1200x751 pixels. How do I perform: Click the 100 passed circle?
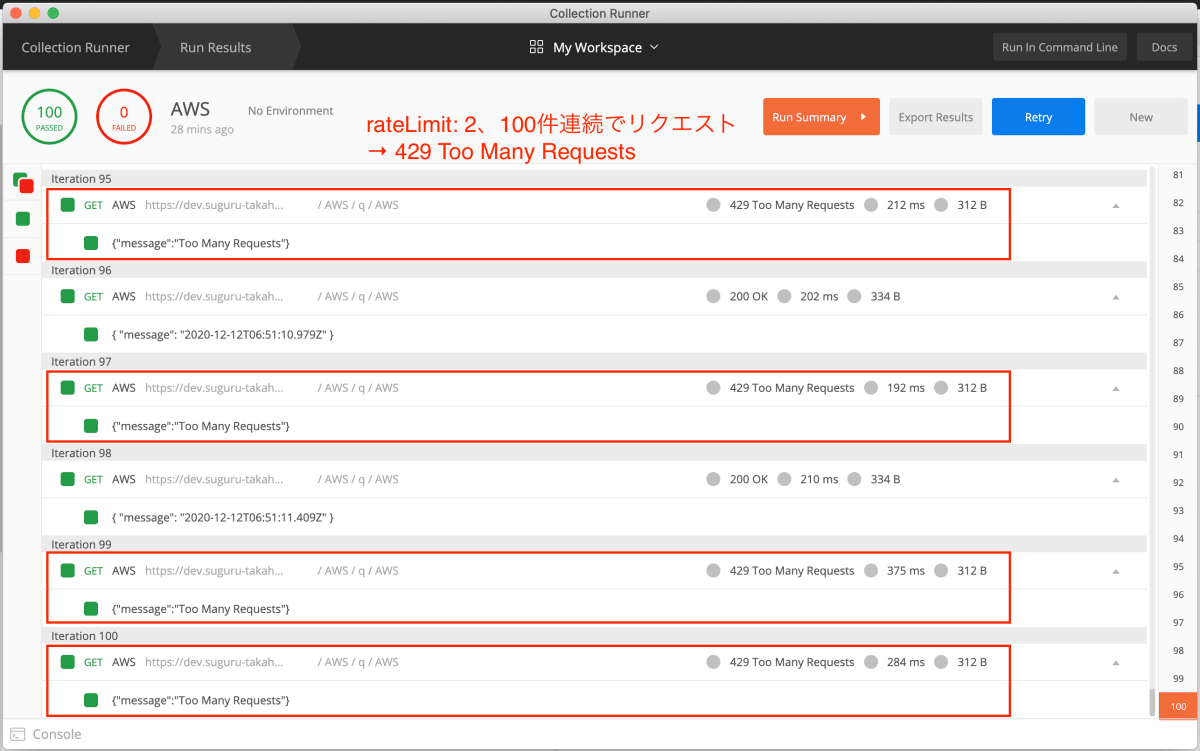pos(49,117)
